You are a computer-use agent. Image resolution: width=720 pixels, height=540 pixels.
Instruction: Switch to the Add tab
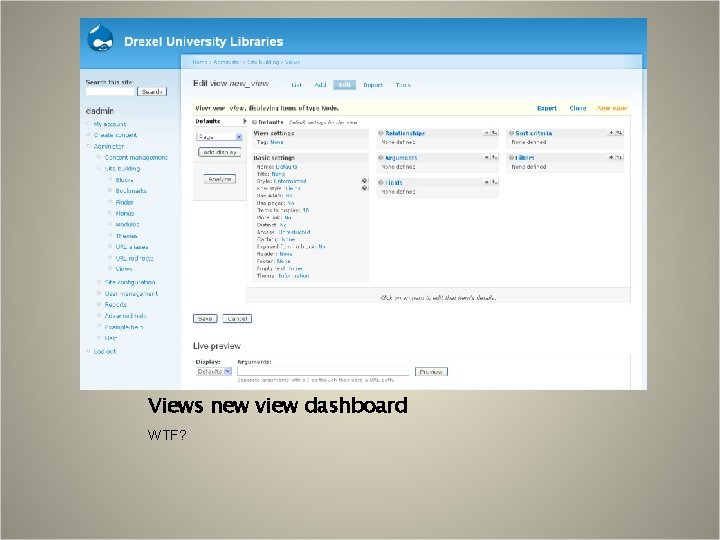320,85
